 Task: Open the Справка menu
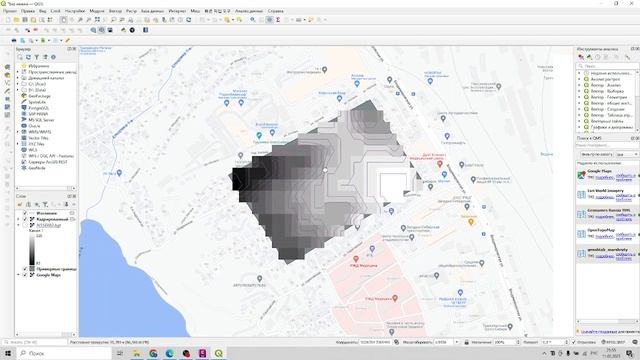coord(276,11)
